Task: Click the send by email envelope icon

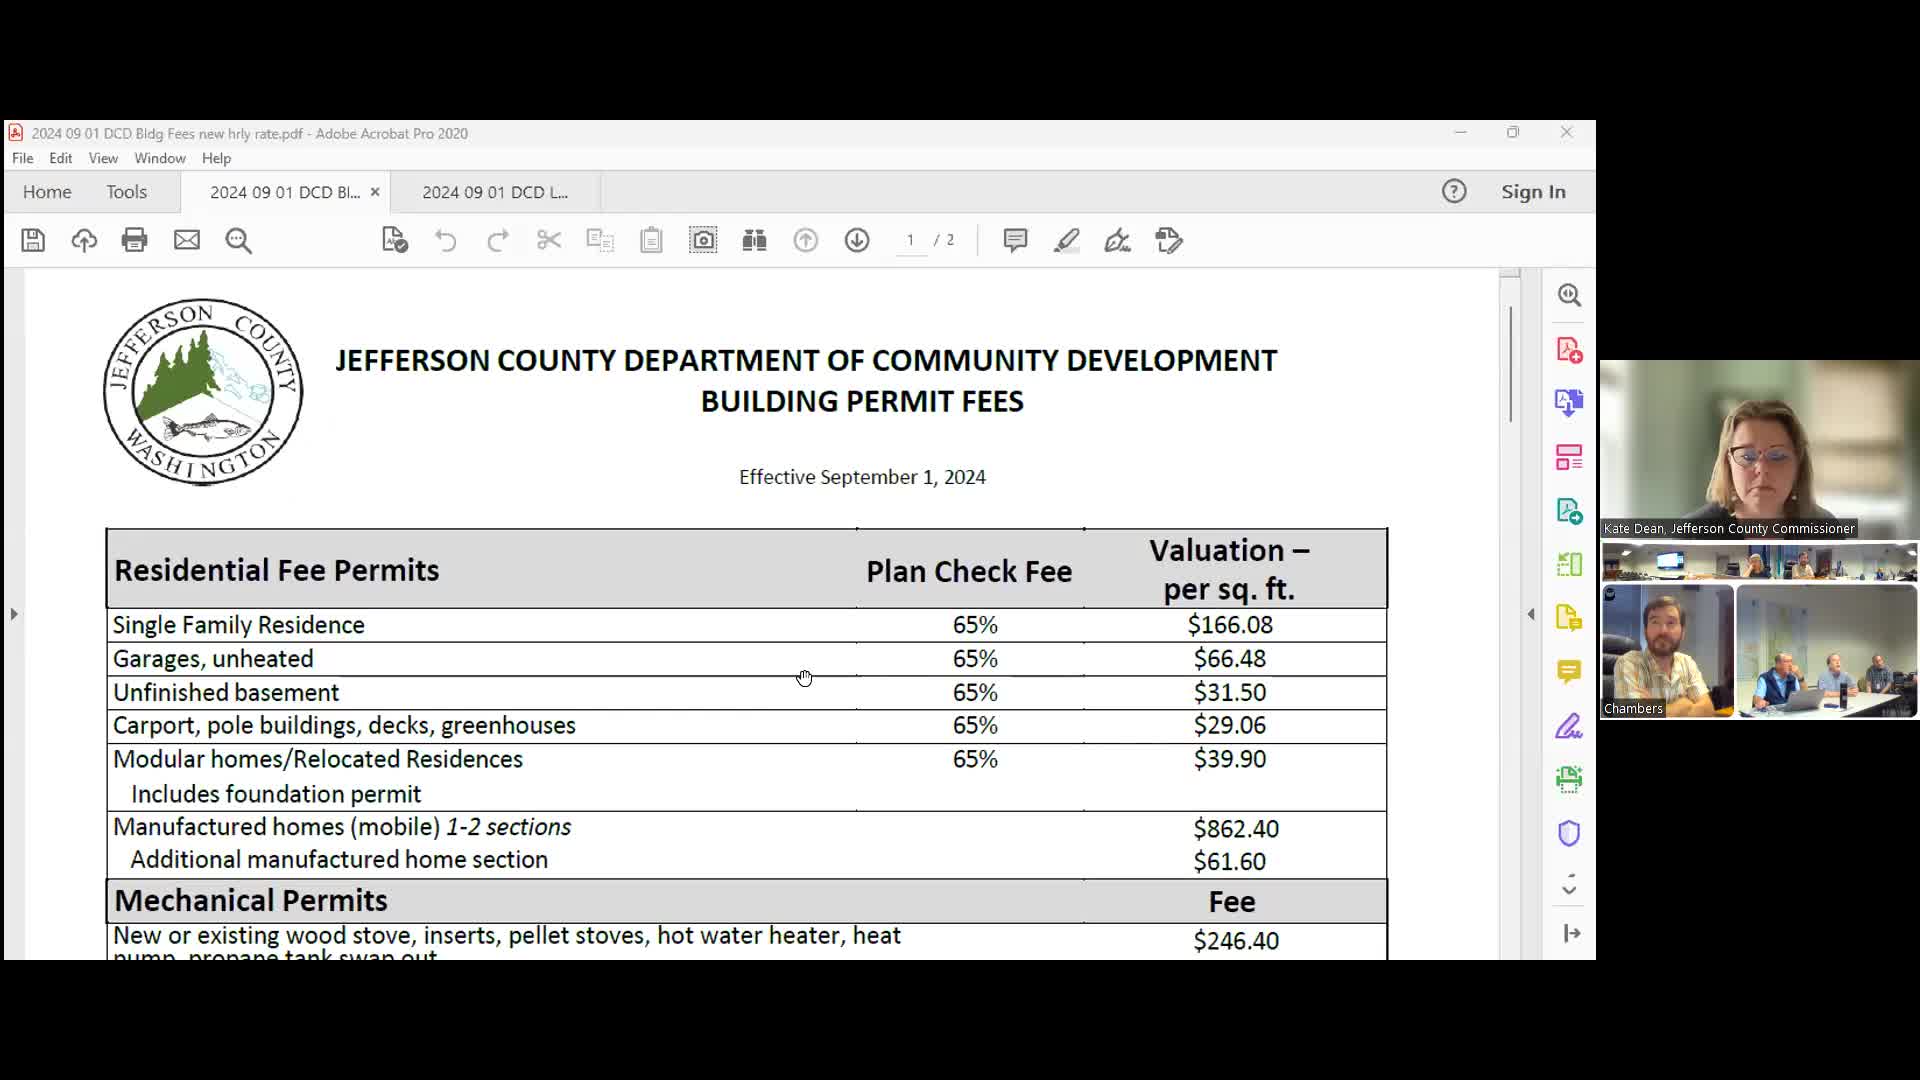Action: coord(187,240)
